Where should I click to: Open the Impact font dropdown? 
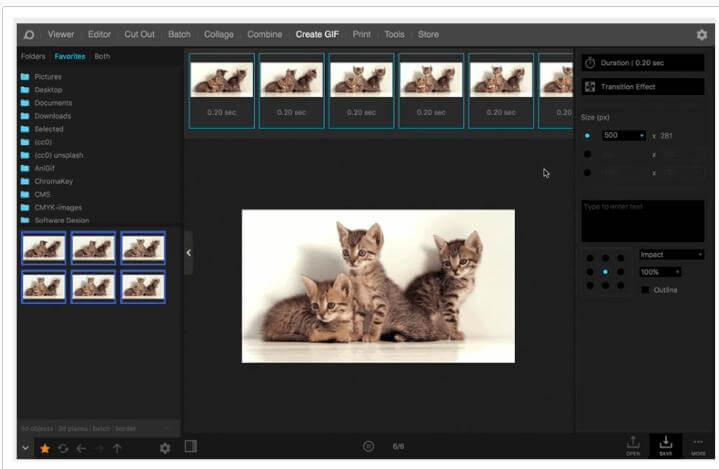coord(671,254)
